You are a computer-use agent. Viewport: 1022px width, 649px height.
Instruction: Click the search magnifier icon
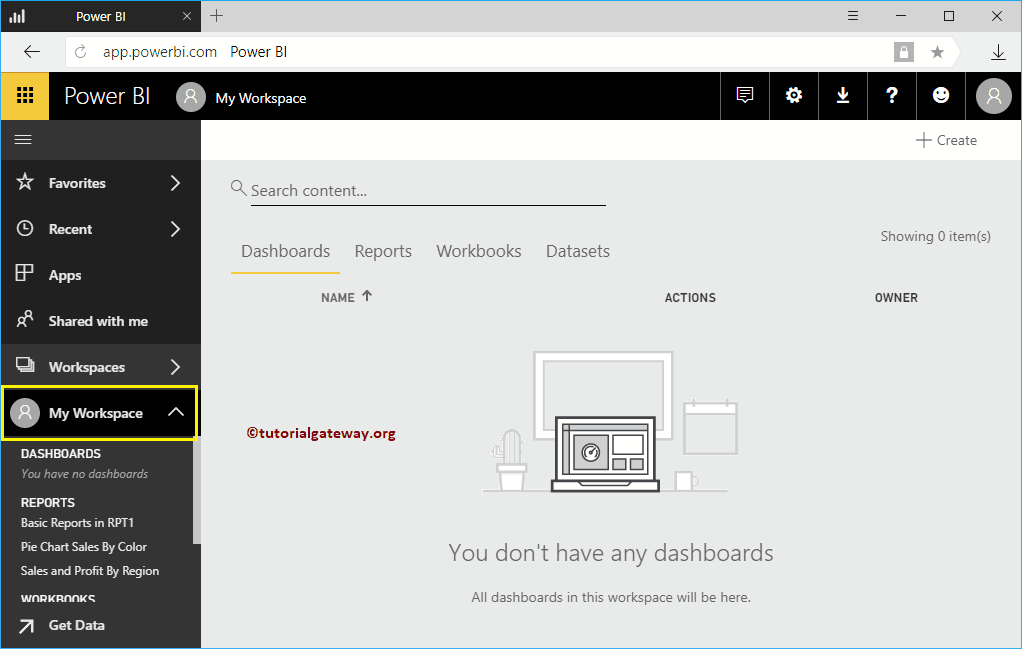pyautogui.click(x=239, y=188)
